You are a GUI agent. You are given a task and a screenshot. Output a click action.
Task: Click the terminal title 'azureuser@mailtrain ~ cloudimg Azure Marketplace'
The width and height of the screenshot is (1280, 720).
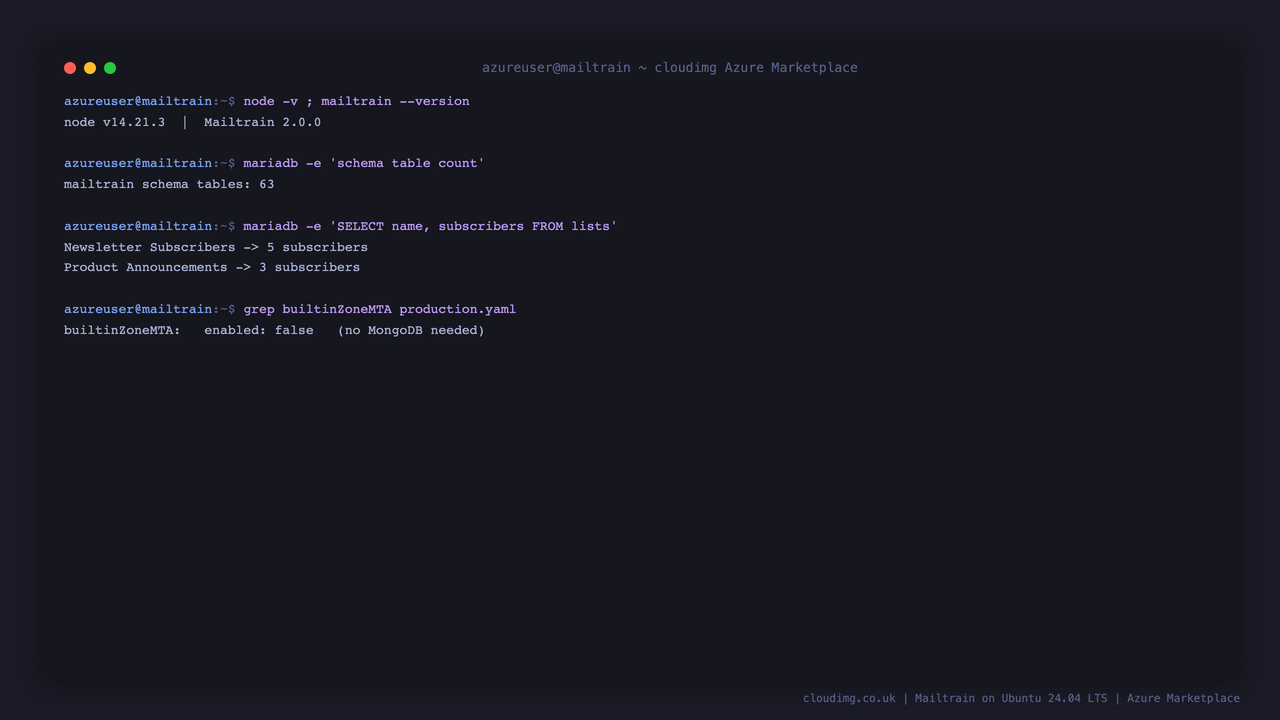pos(670,68)
